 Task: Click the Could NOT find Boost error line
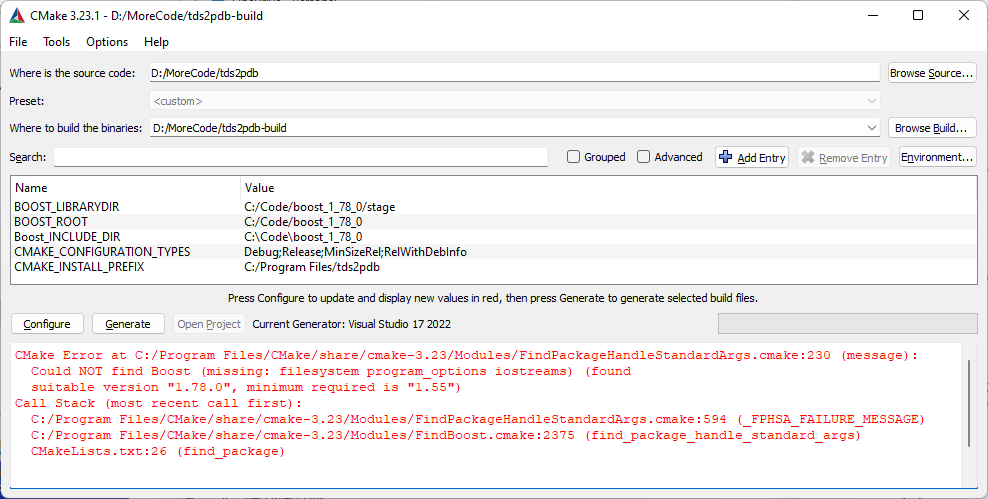[331, 371]
